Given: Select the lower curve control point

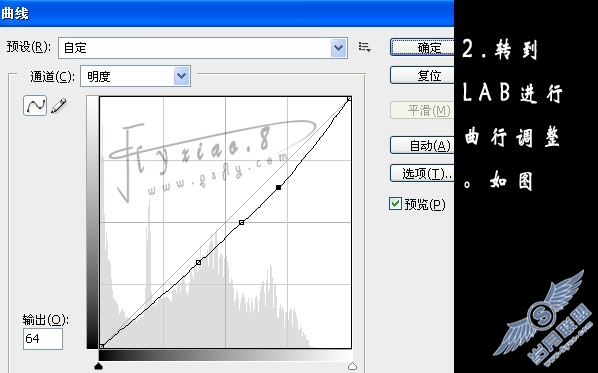Looking at the screenshot, I should click(x=198, y=262).
